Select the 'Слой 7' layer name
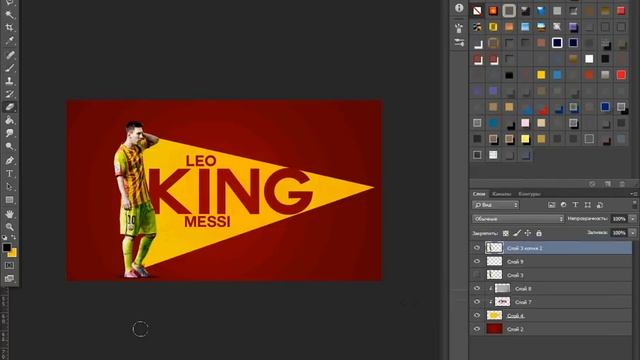Screen dimensions: 640x360 coord(523,302)
